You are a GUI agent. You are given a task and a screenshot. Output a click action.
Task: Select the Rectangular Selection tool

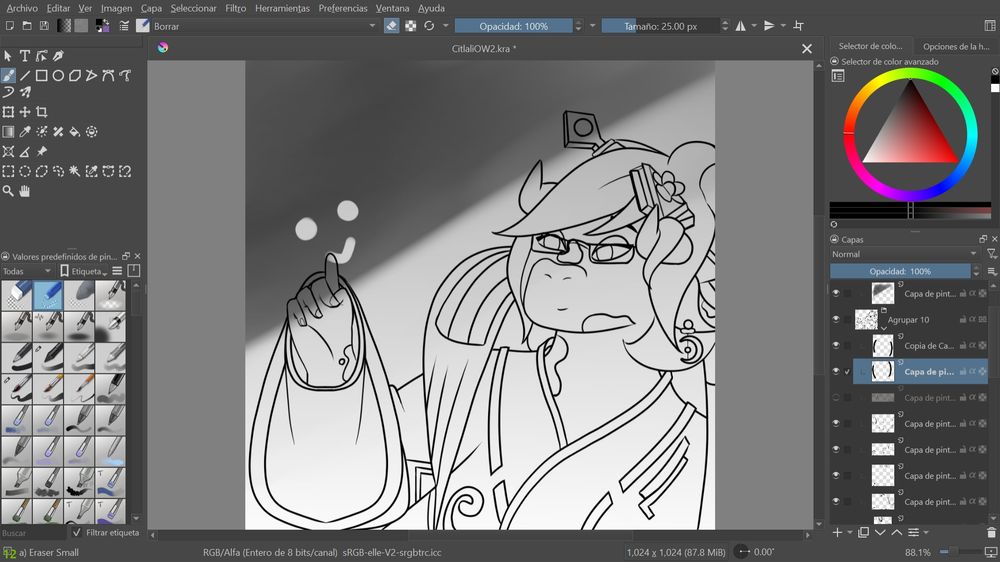click(x=8, y=172)
